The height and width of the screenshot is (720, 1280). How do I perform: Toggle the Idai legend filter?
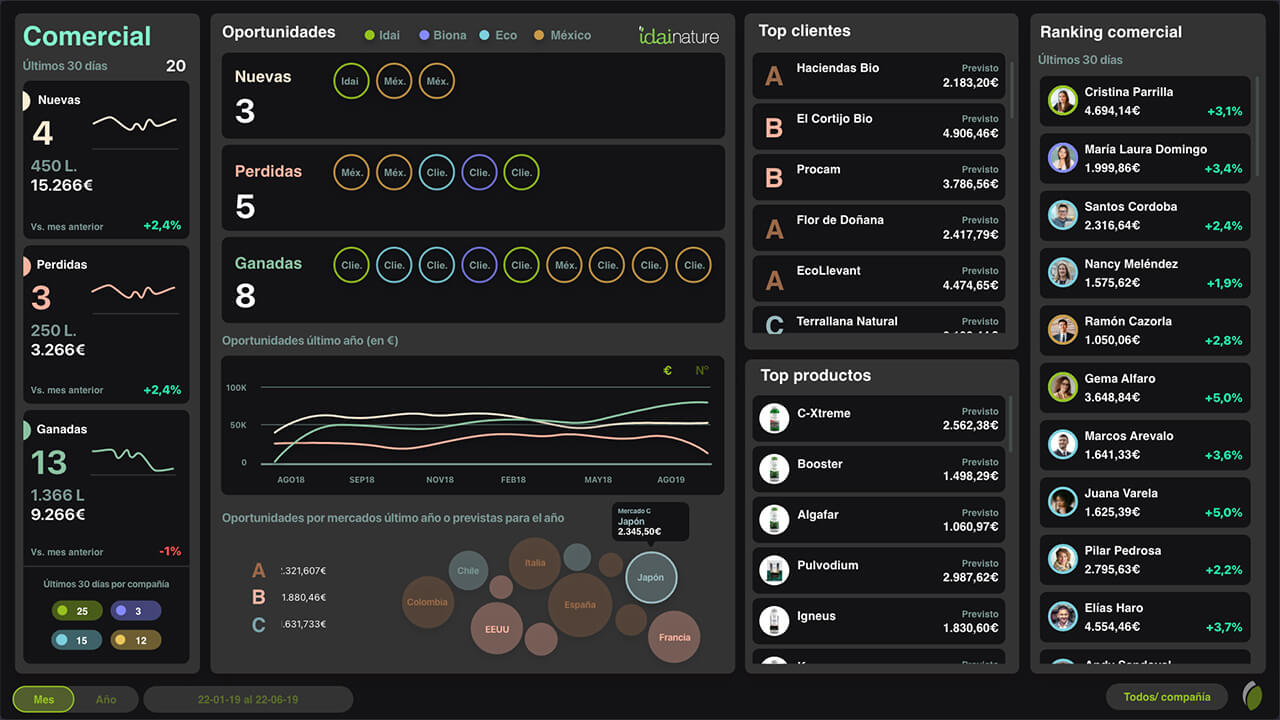coord(382,35)
